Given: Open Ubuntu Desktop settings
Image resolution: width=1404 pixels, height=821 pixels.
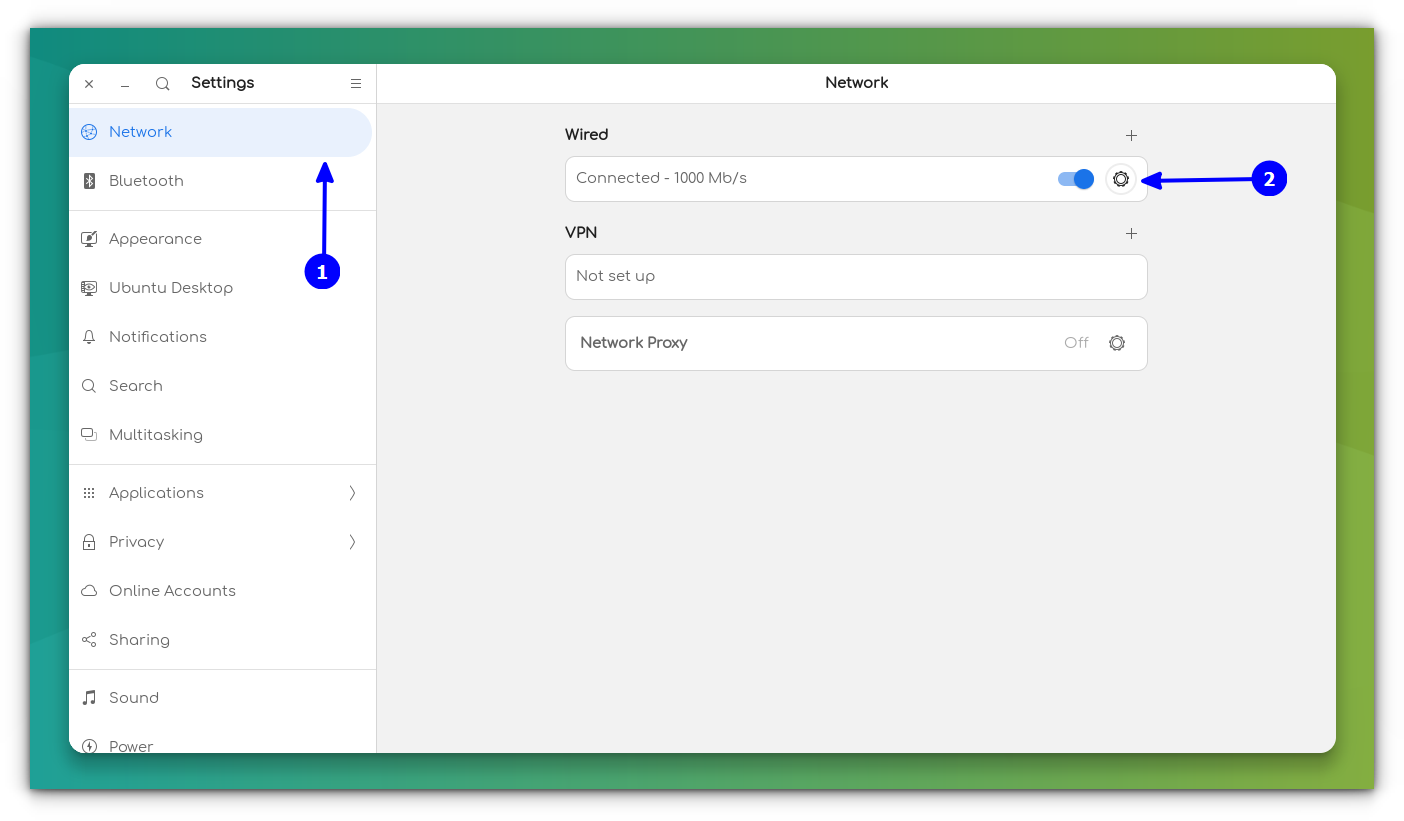Looking at the screenshot, I should click(x=222, y=288).
